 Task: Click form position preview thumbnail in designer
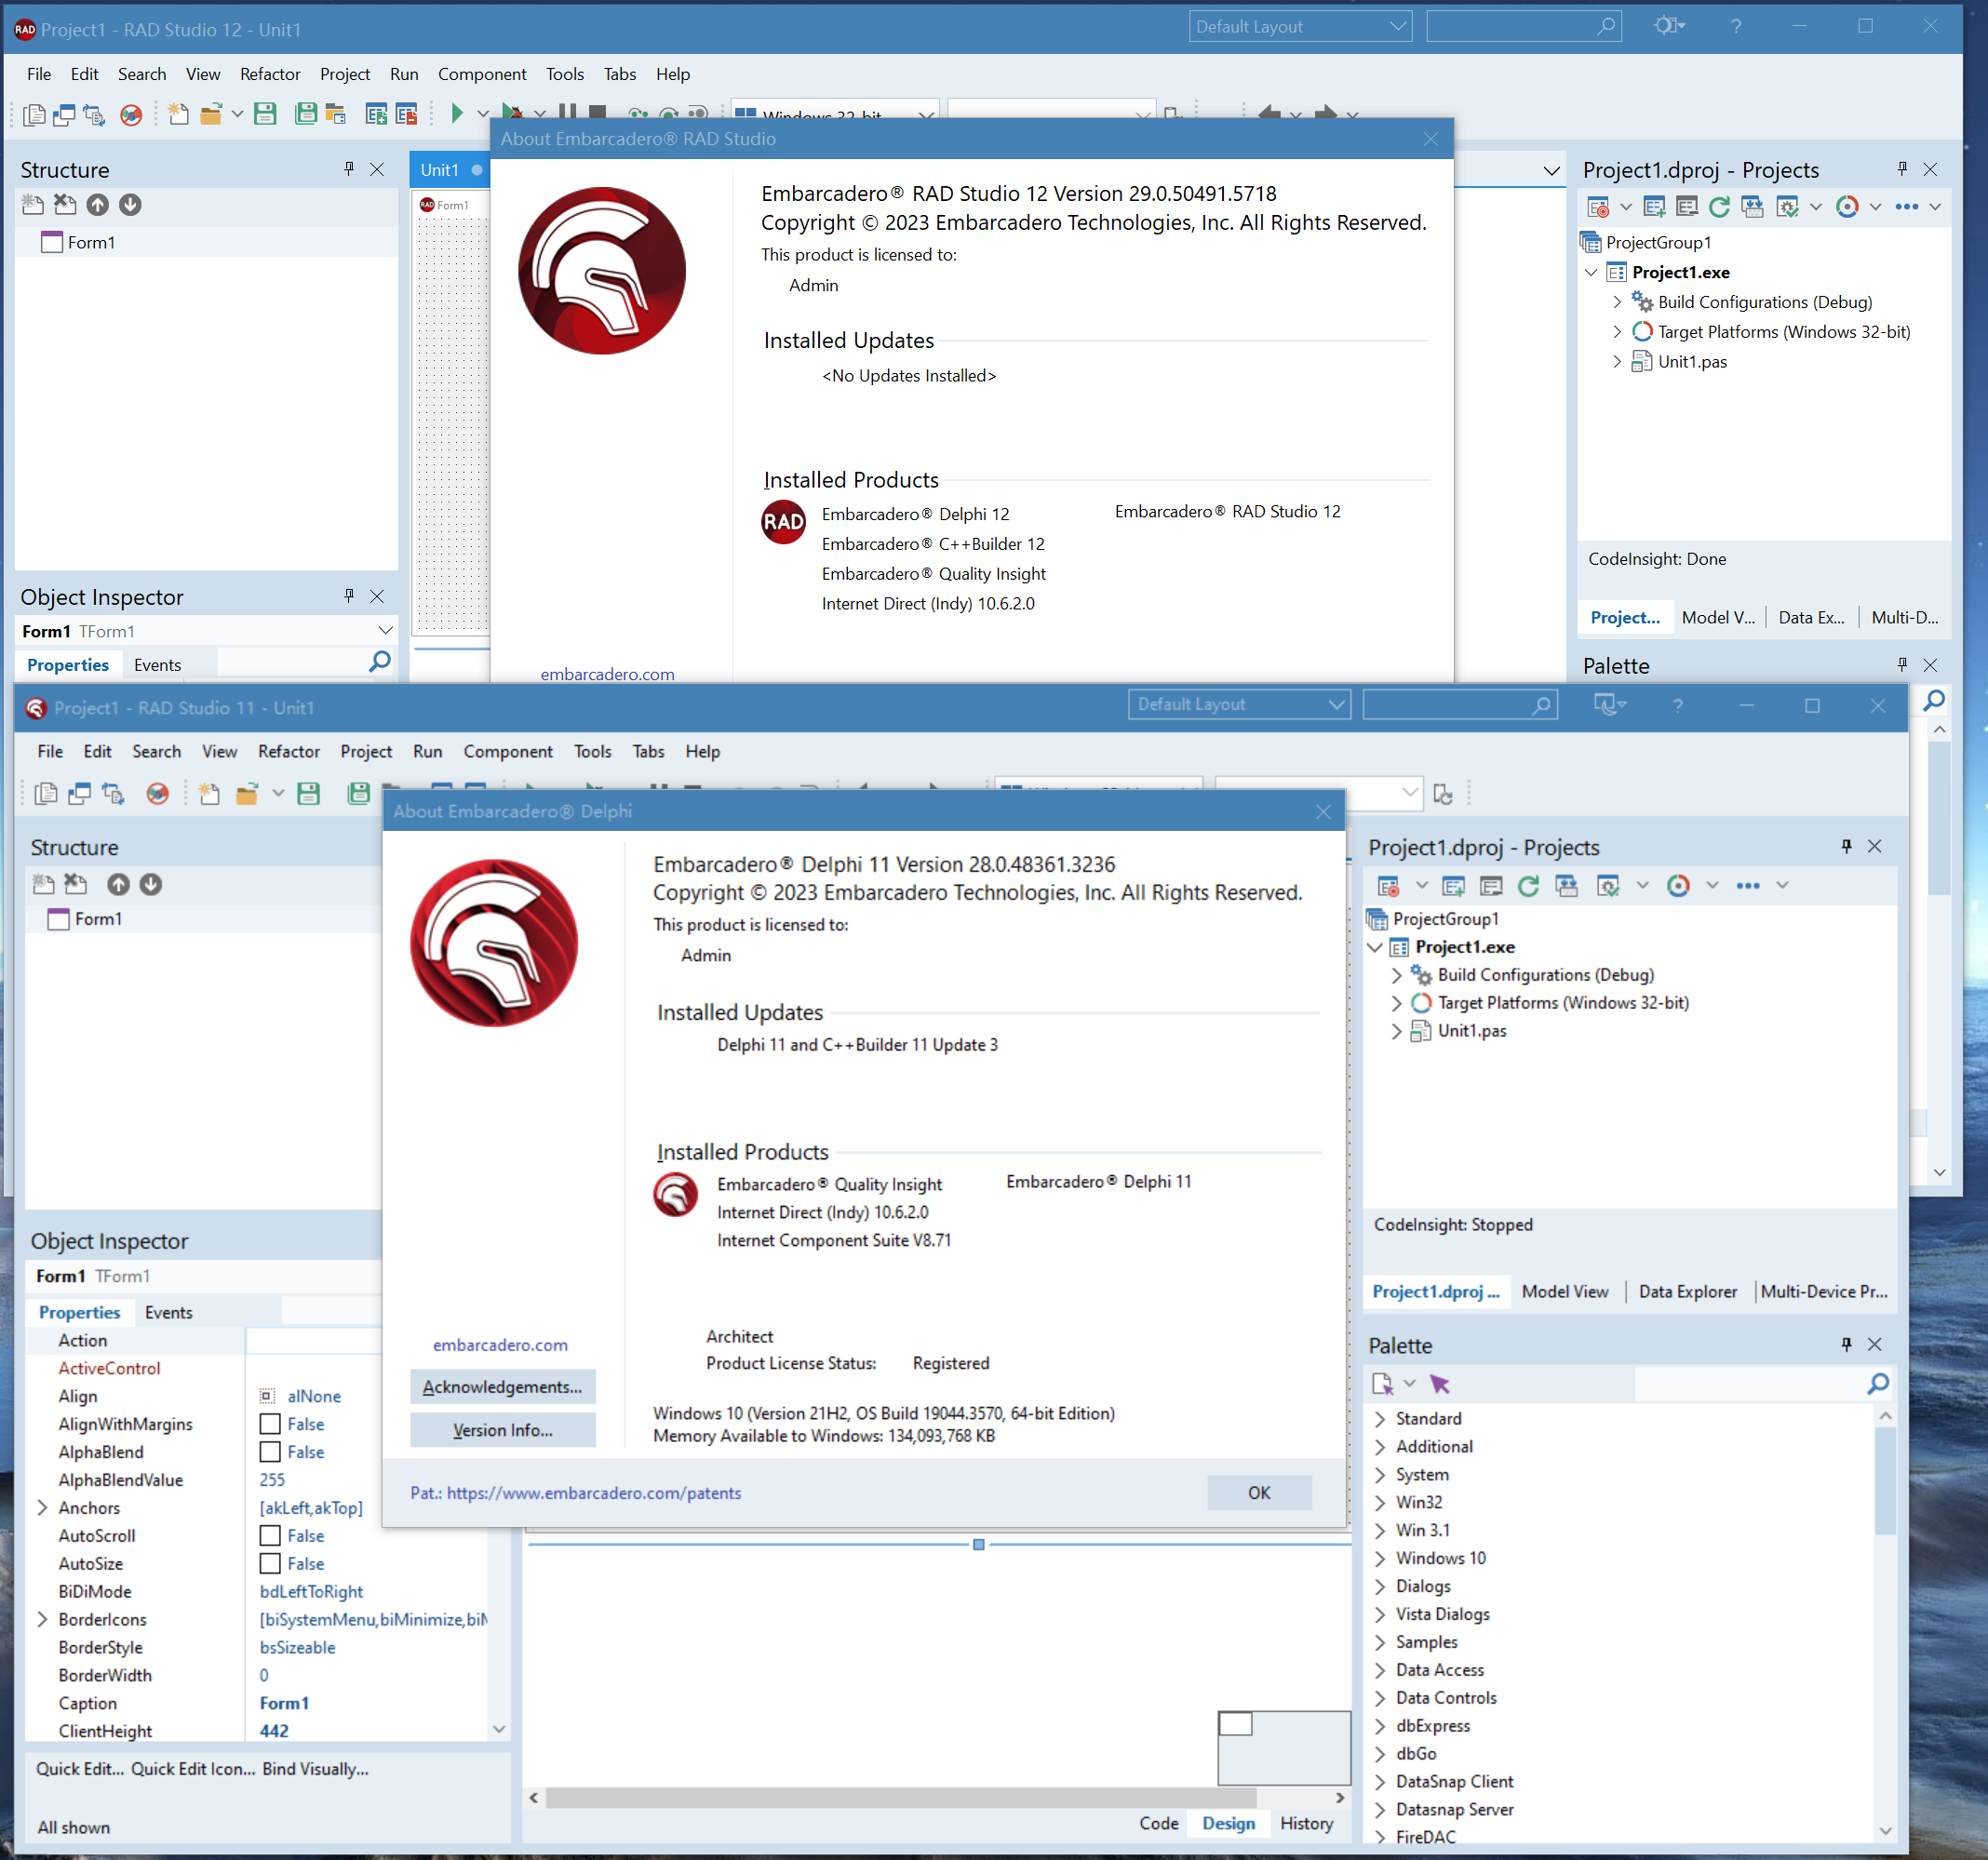1284,1747
